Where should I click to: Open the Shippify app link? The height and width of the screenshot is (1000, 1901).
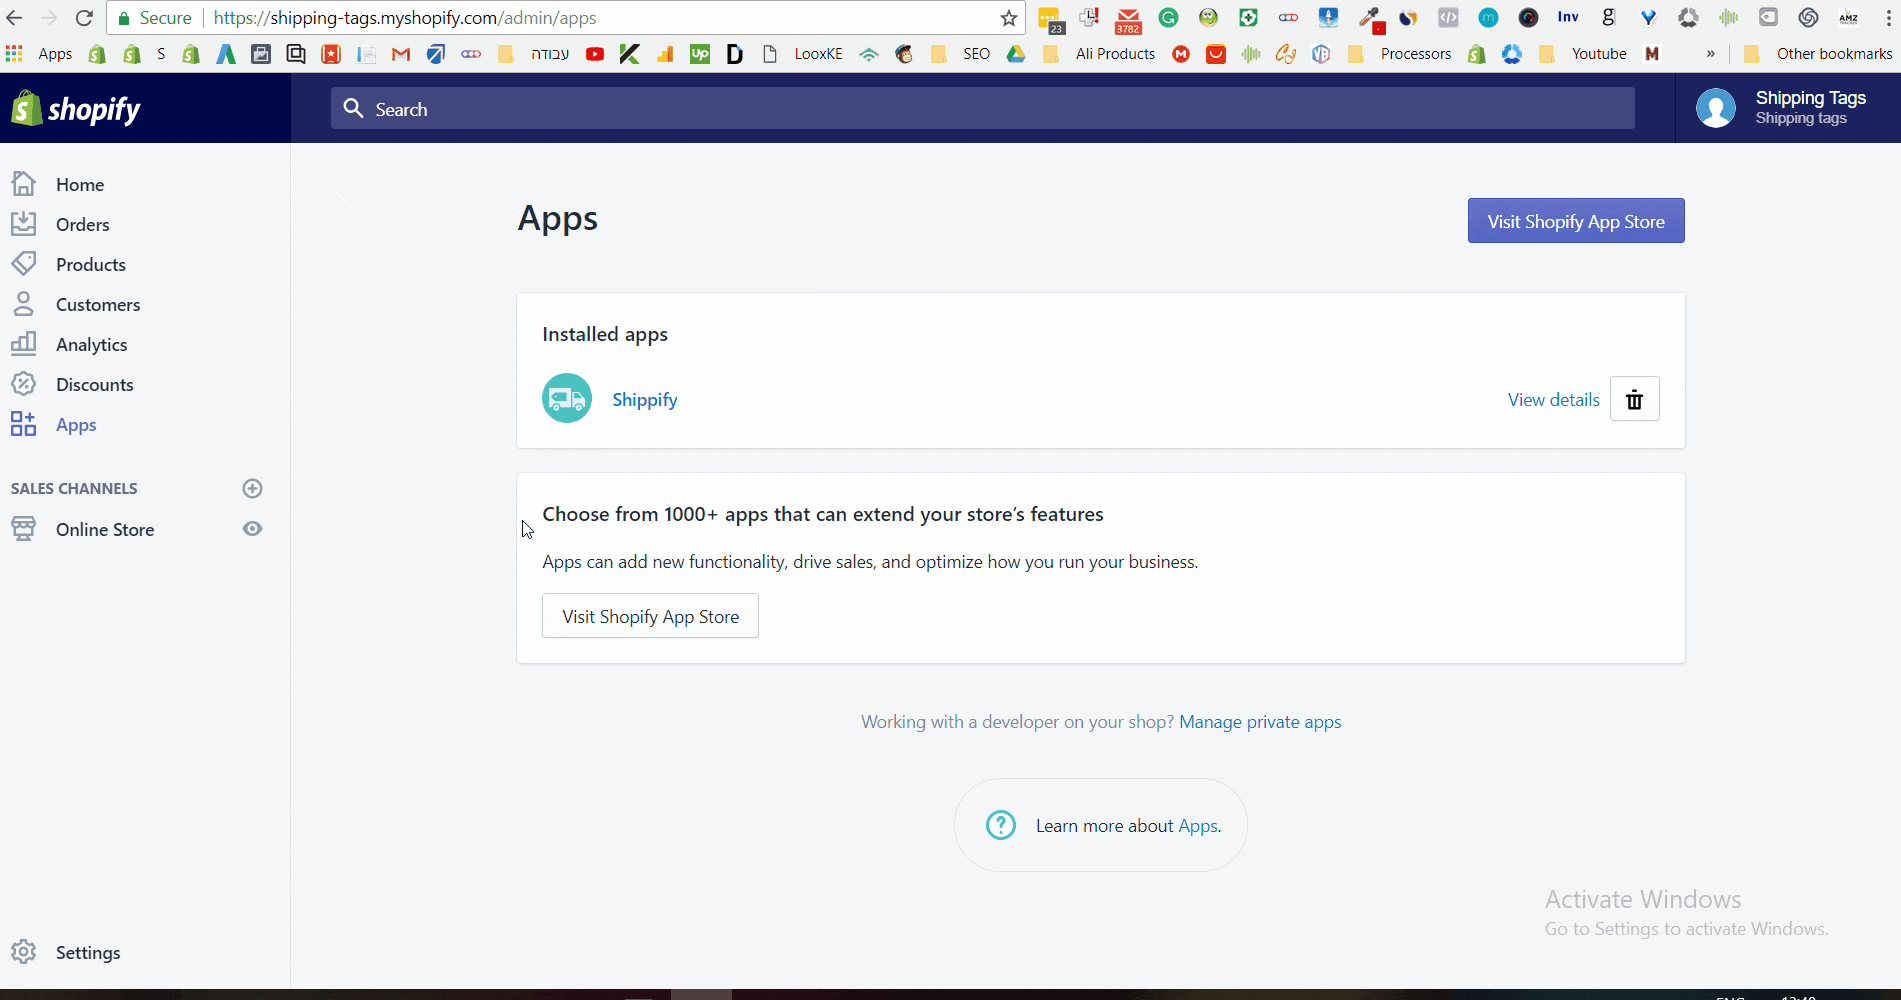645,400
